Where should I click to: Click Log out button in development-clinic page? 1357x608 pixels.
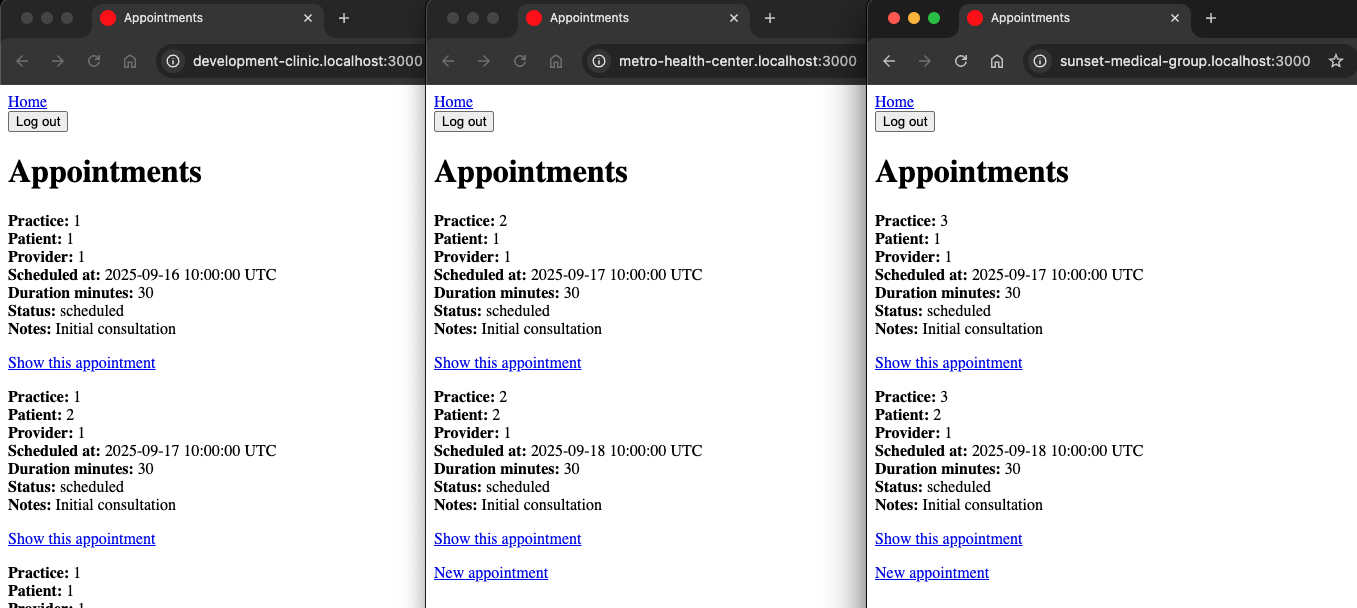click(38, 121)
